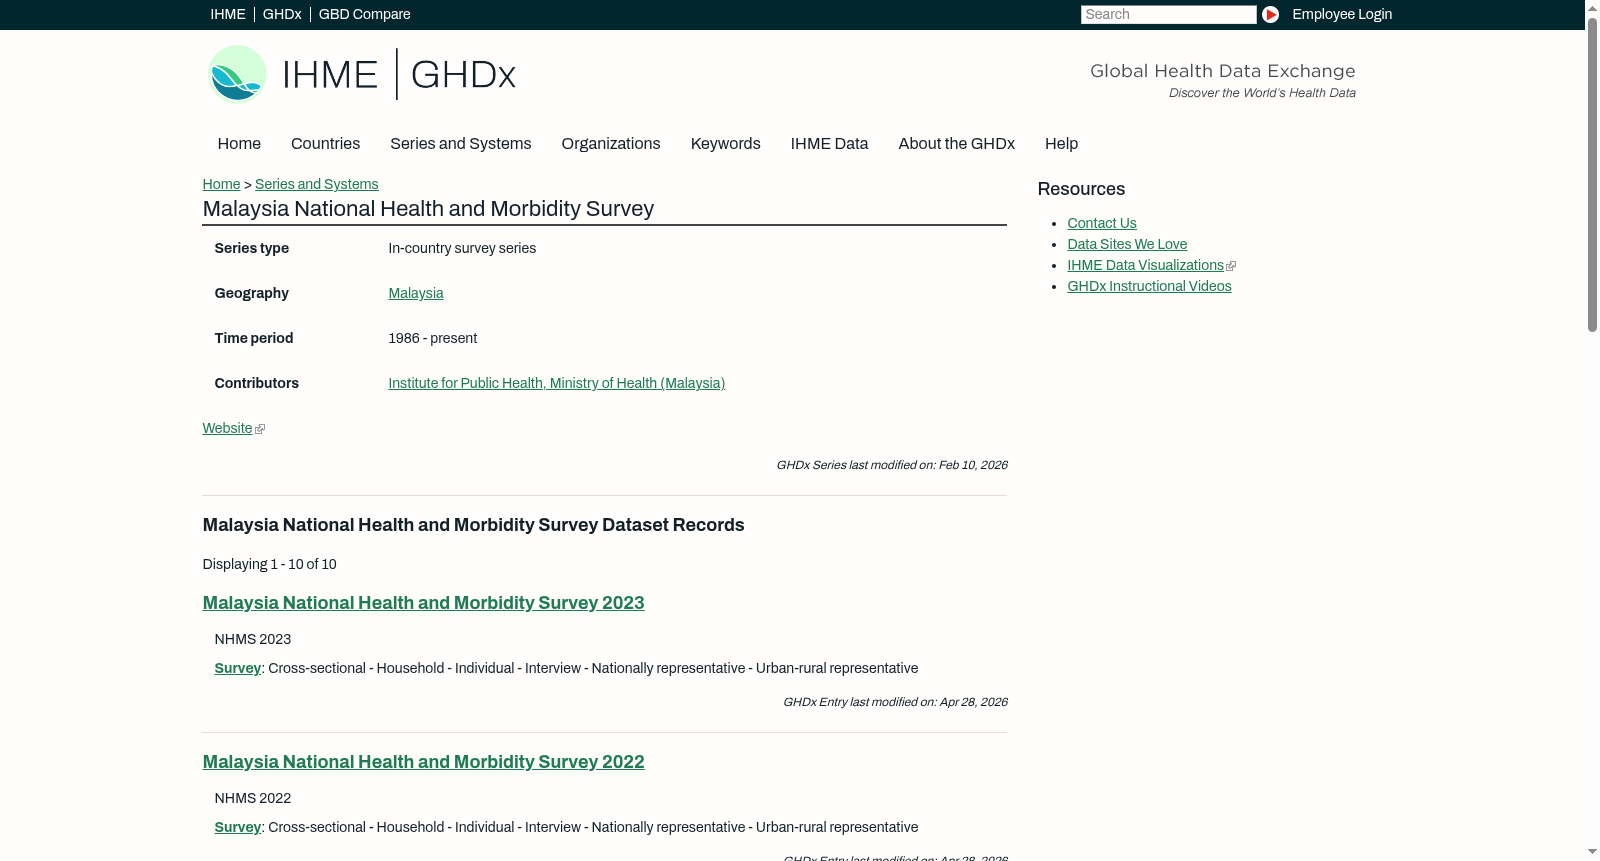This screenshot has width=1600, height=861.
Task: Click the external icon next to IHME Data Visualizations
Action: click(1231, 266)
